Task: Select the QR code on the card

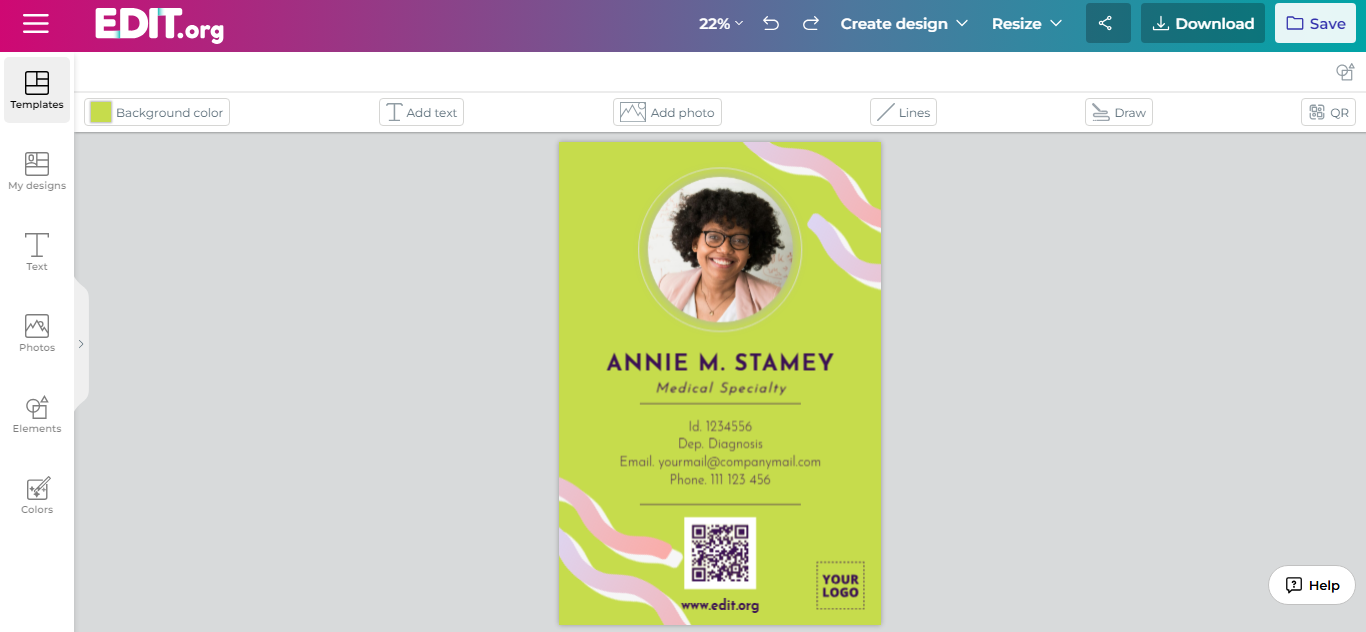Action: [720, 553]
